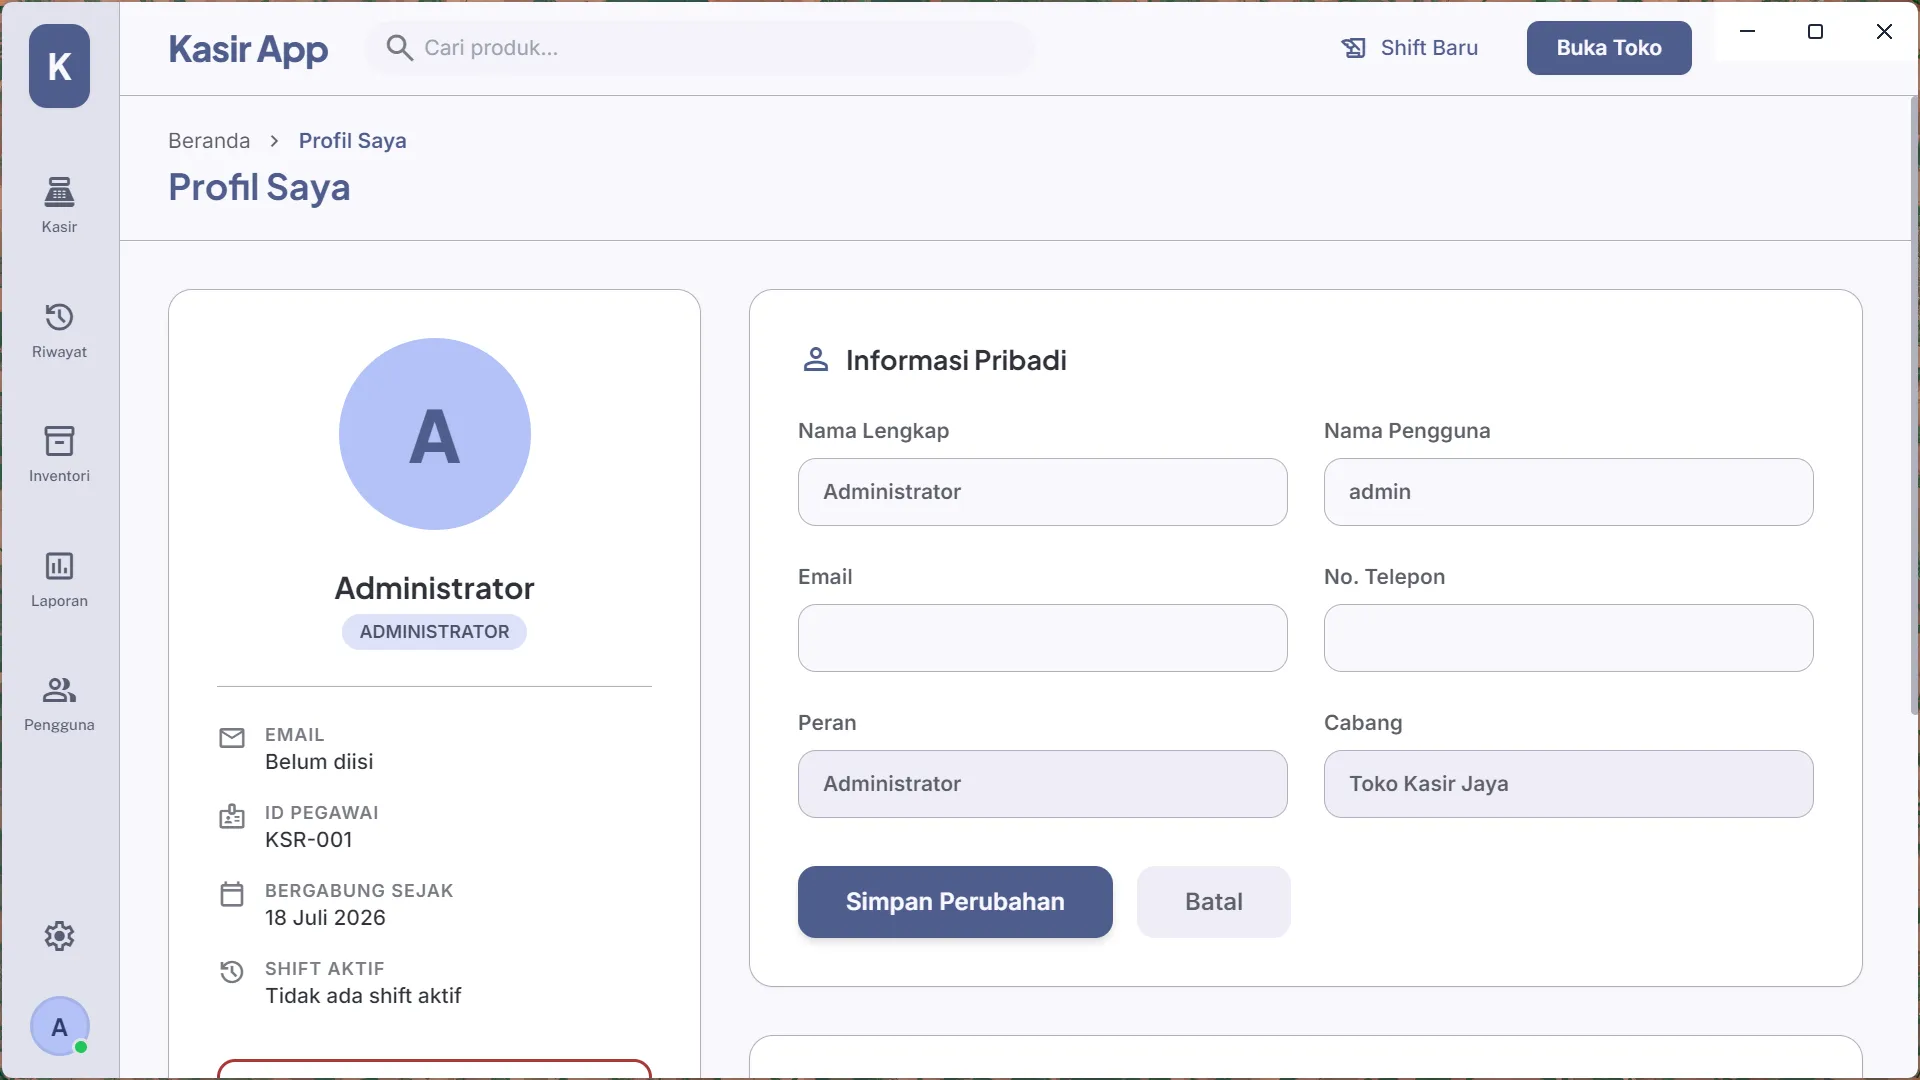The image size is (1920, 1080).
Task: Click the Belum diisi email text
Action: point(319,762)
